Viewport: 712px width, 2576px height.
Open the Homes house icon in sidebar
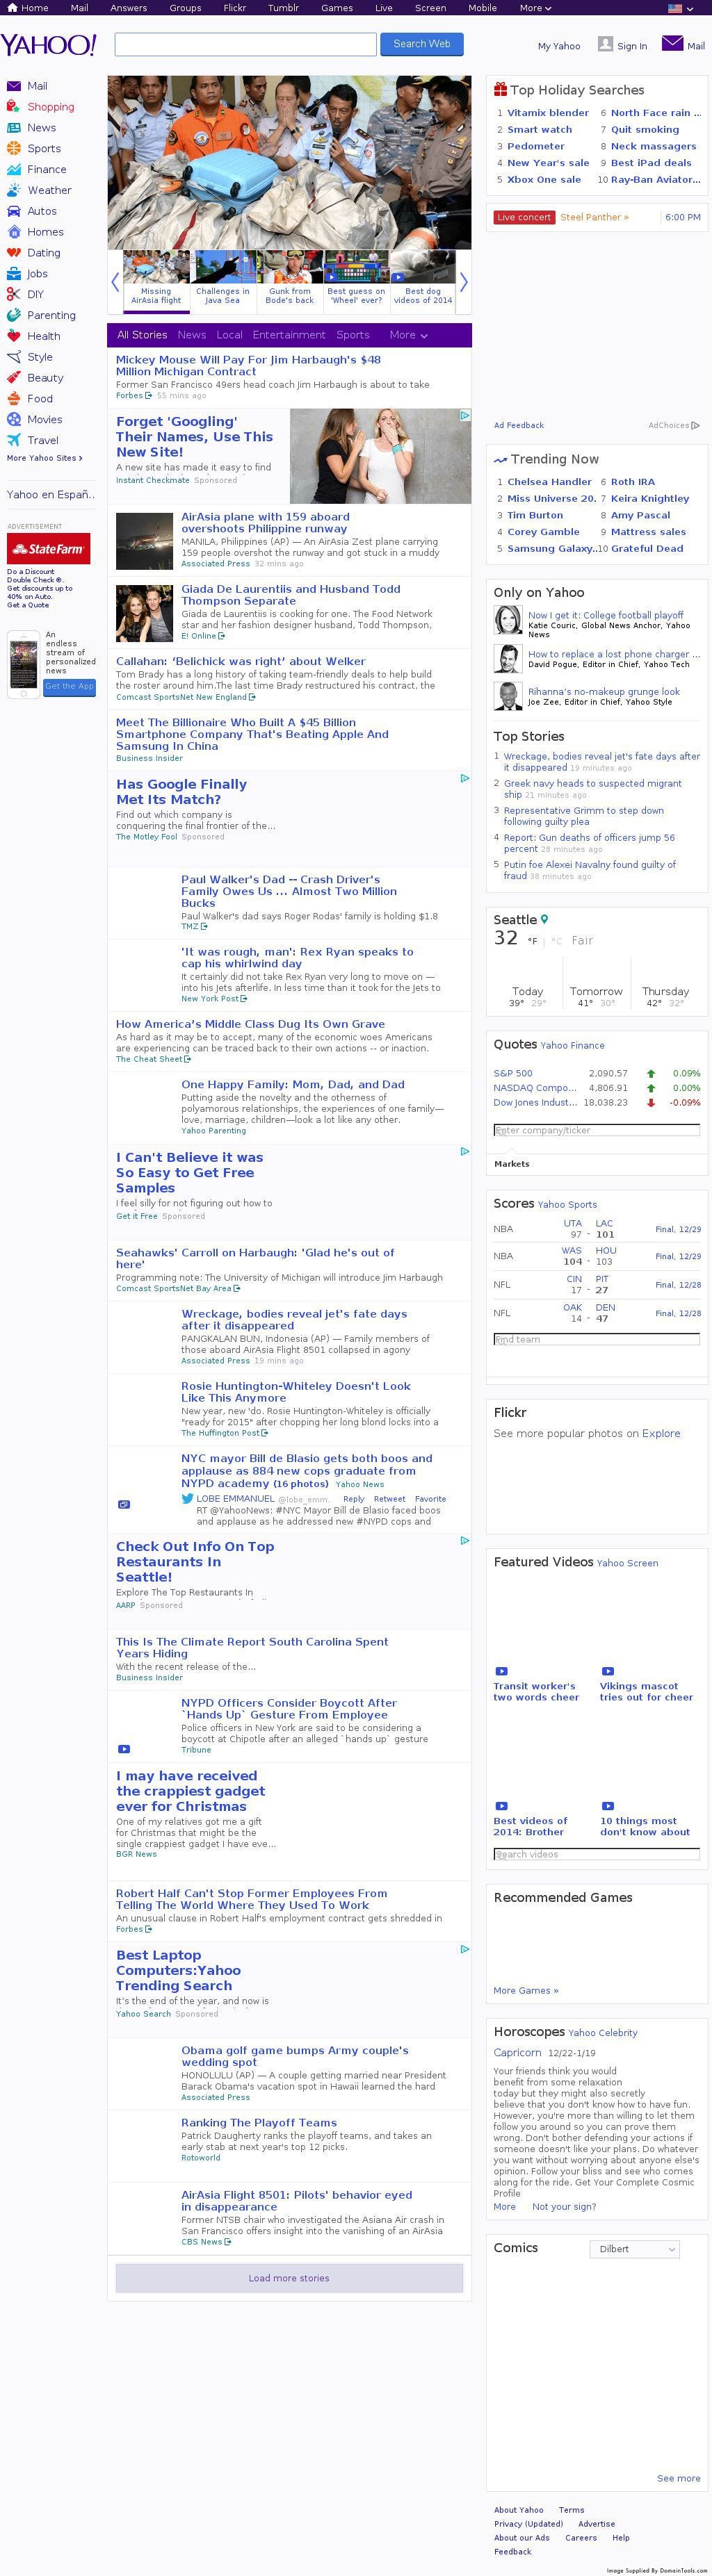click(x=13, y=232)
